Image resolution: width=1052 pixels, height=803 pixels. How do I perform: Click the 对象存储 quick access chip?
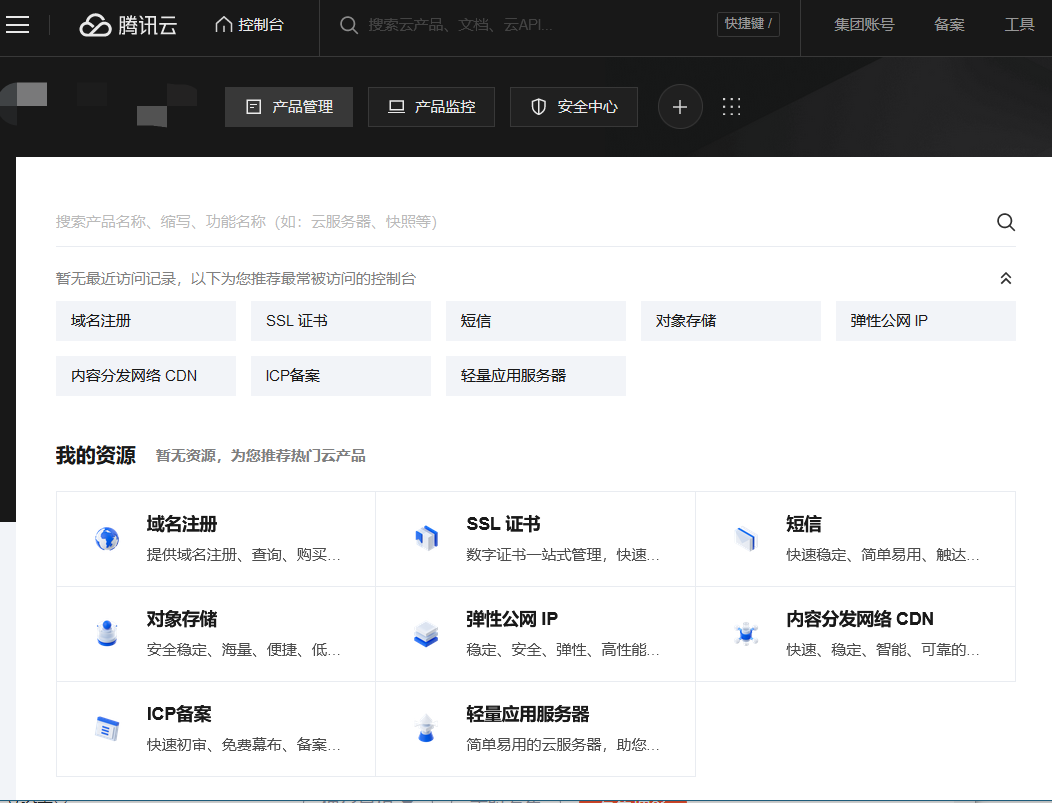coord(731,321)
